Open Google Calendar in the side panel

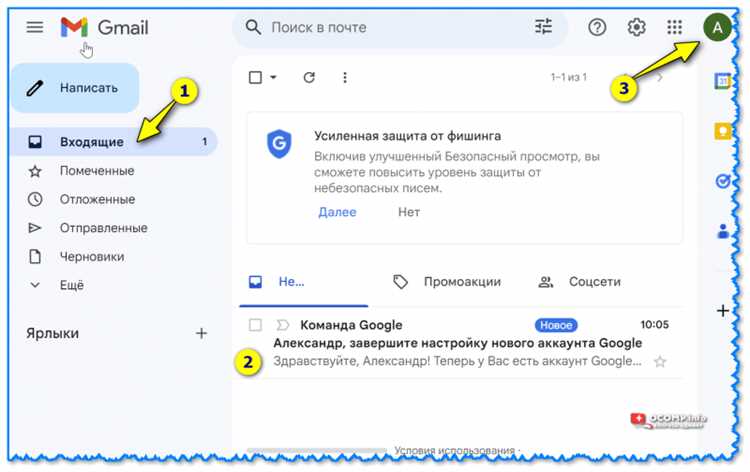pyautogui.click(x=722, y=81)
